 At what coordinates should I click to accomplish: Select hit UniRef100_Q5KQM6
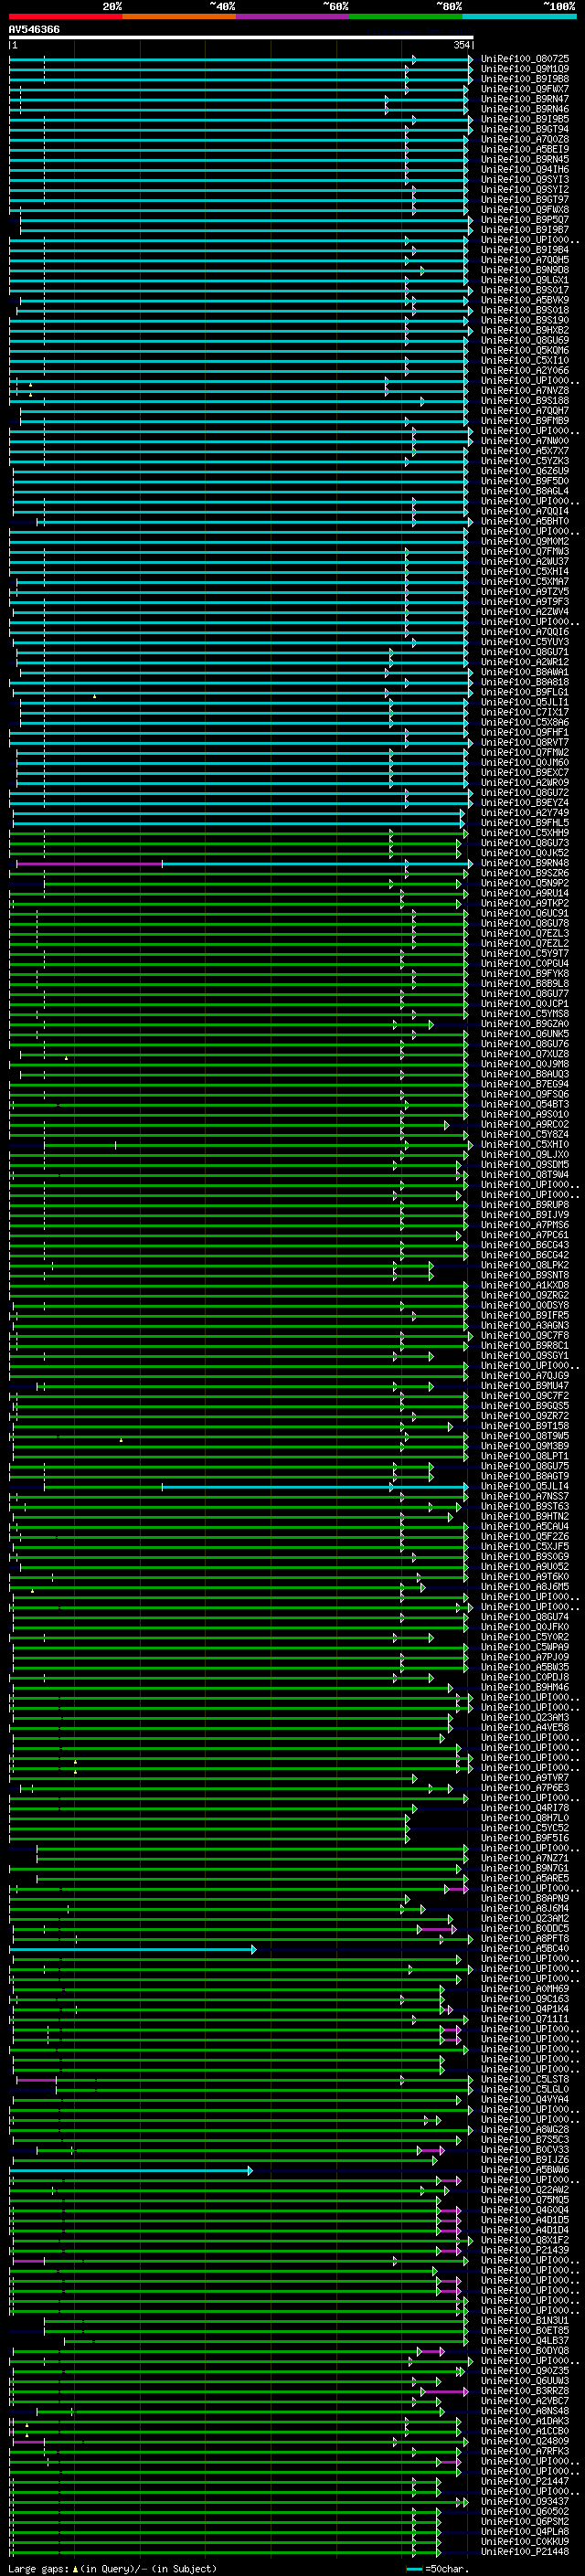tap(525, 351)
